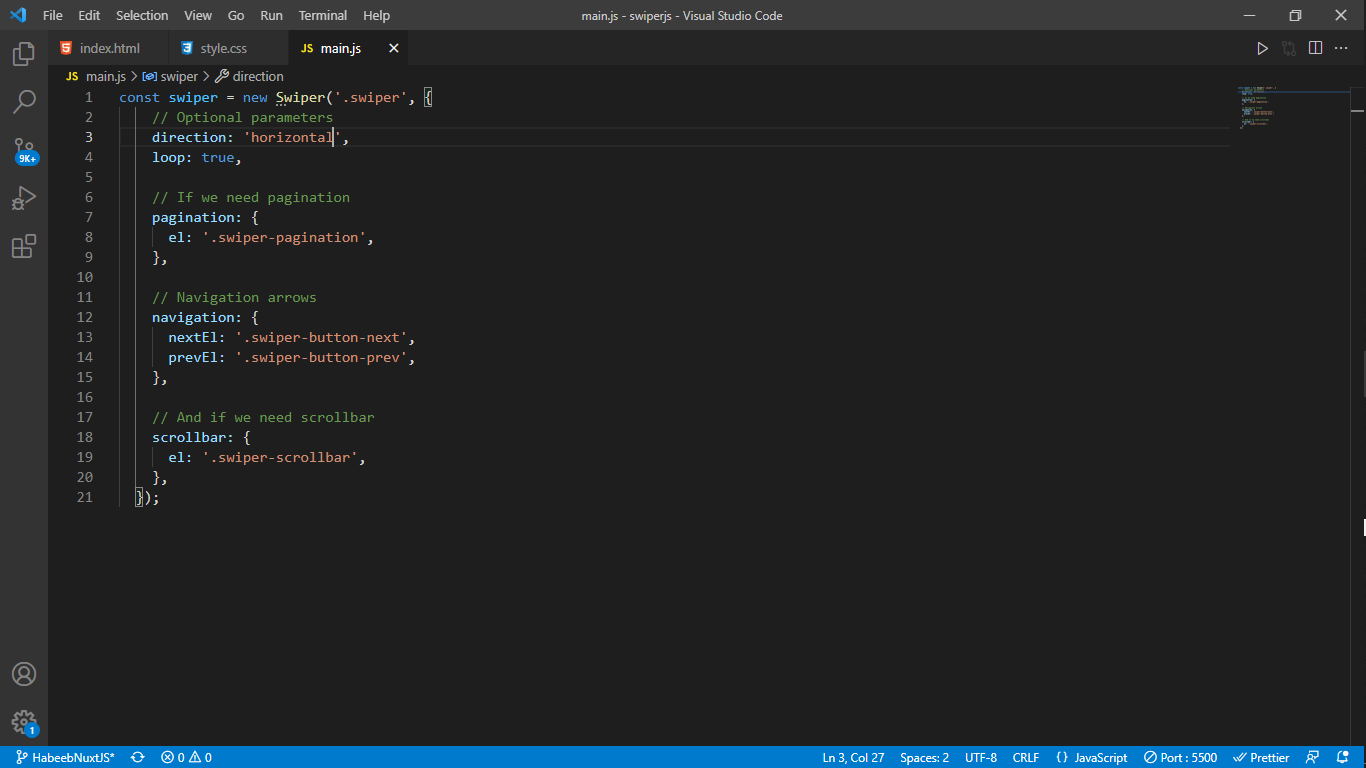Screen dimensions: 1366x768
Task: Switch to the style.css tab
Action: click(x=228, y=48)
